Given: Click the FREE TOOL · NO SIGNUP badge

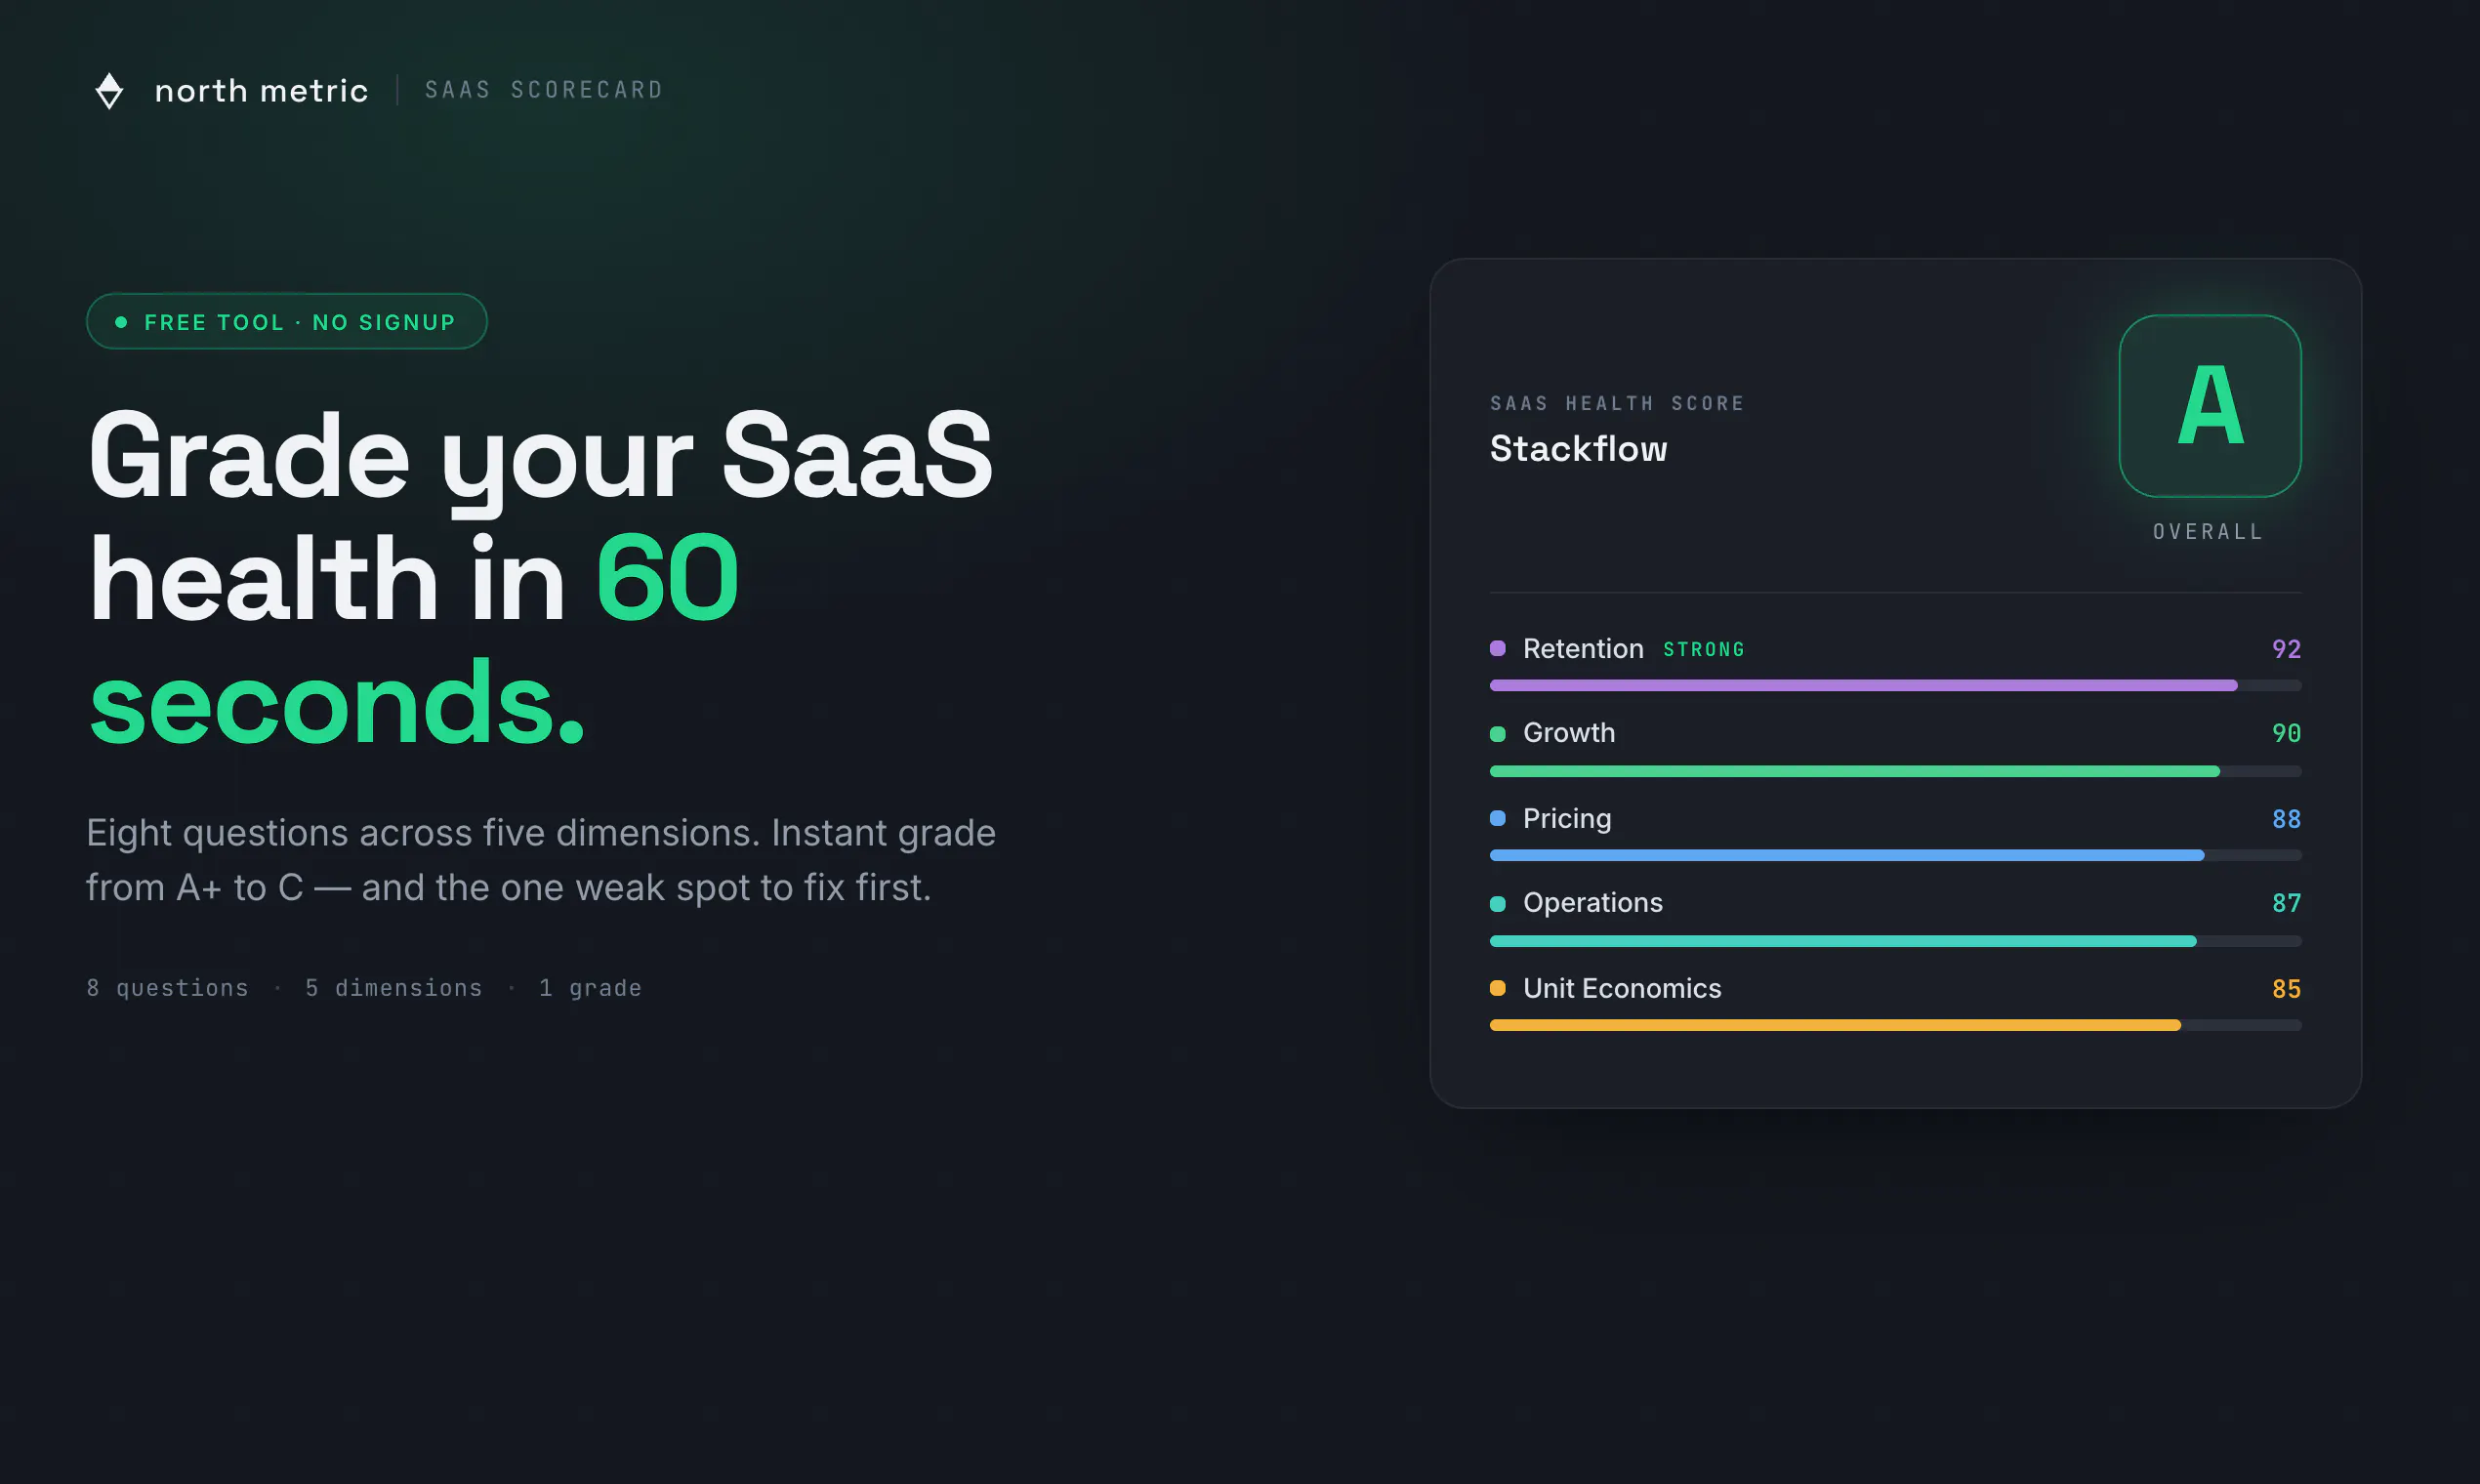Looking at the screenshot, I should [287, 321].
